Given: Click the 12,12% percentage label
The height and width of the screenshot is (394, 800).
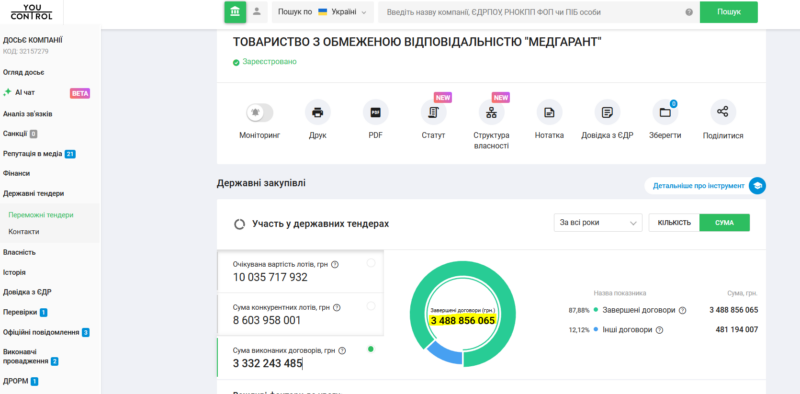Looking at the screenshot, I should [x=579, y=330].
